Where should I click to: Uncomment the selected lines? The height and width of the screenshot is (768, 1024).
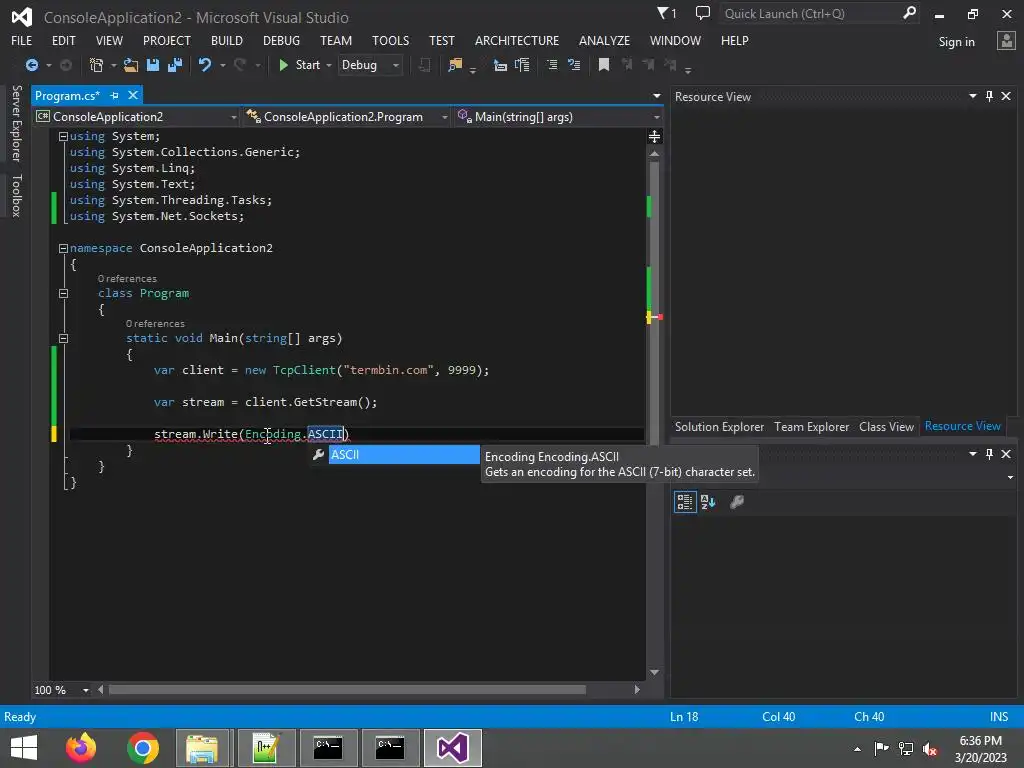point(574,65)
